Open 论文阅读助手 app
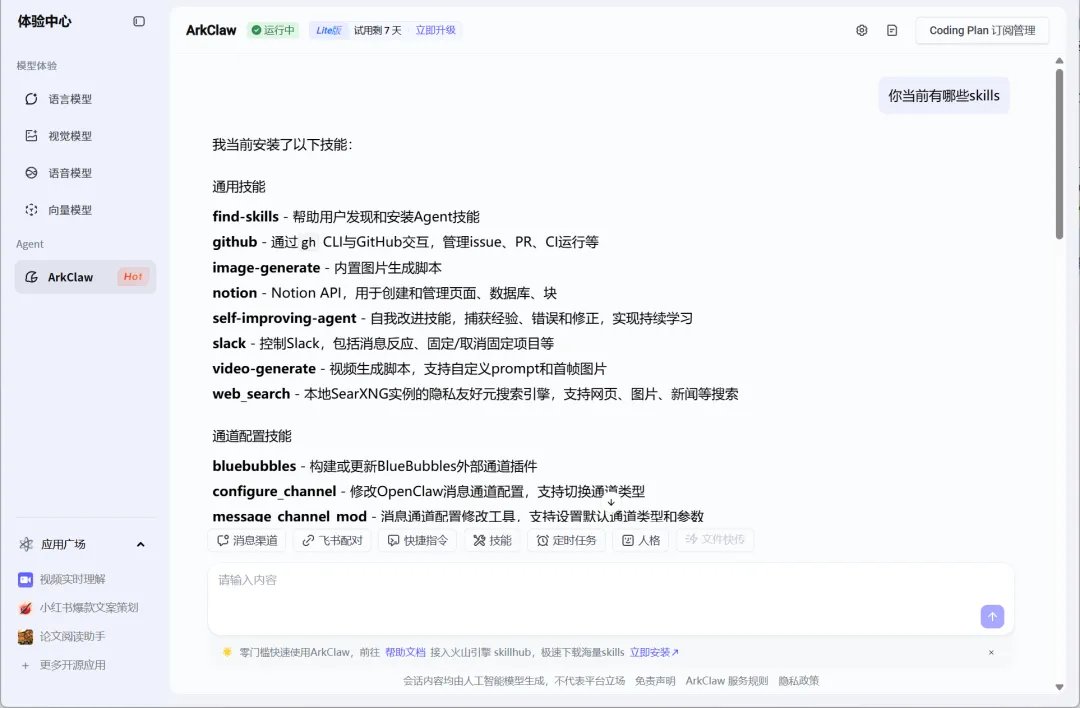 click(x=72, y=636)
